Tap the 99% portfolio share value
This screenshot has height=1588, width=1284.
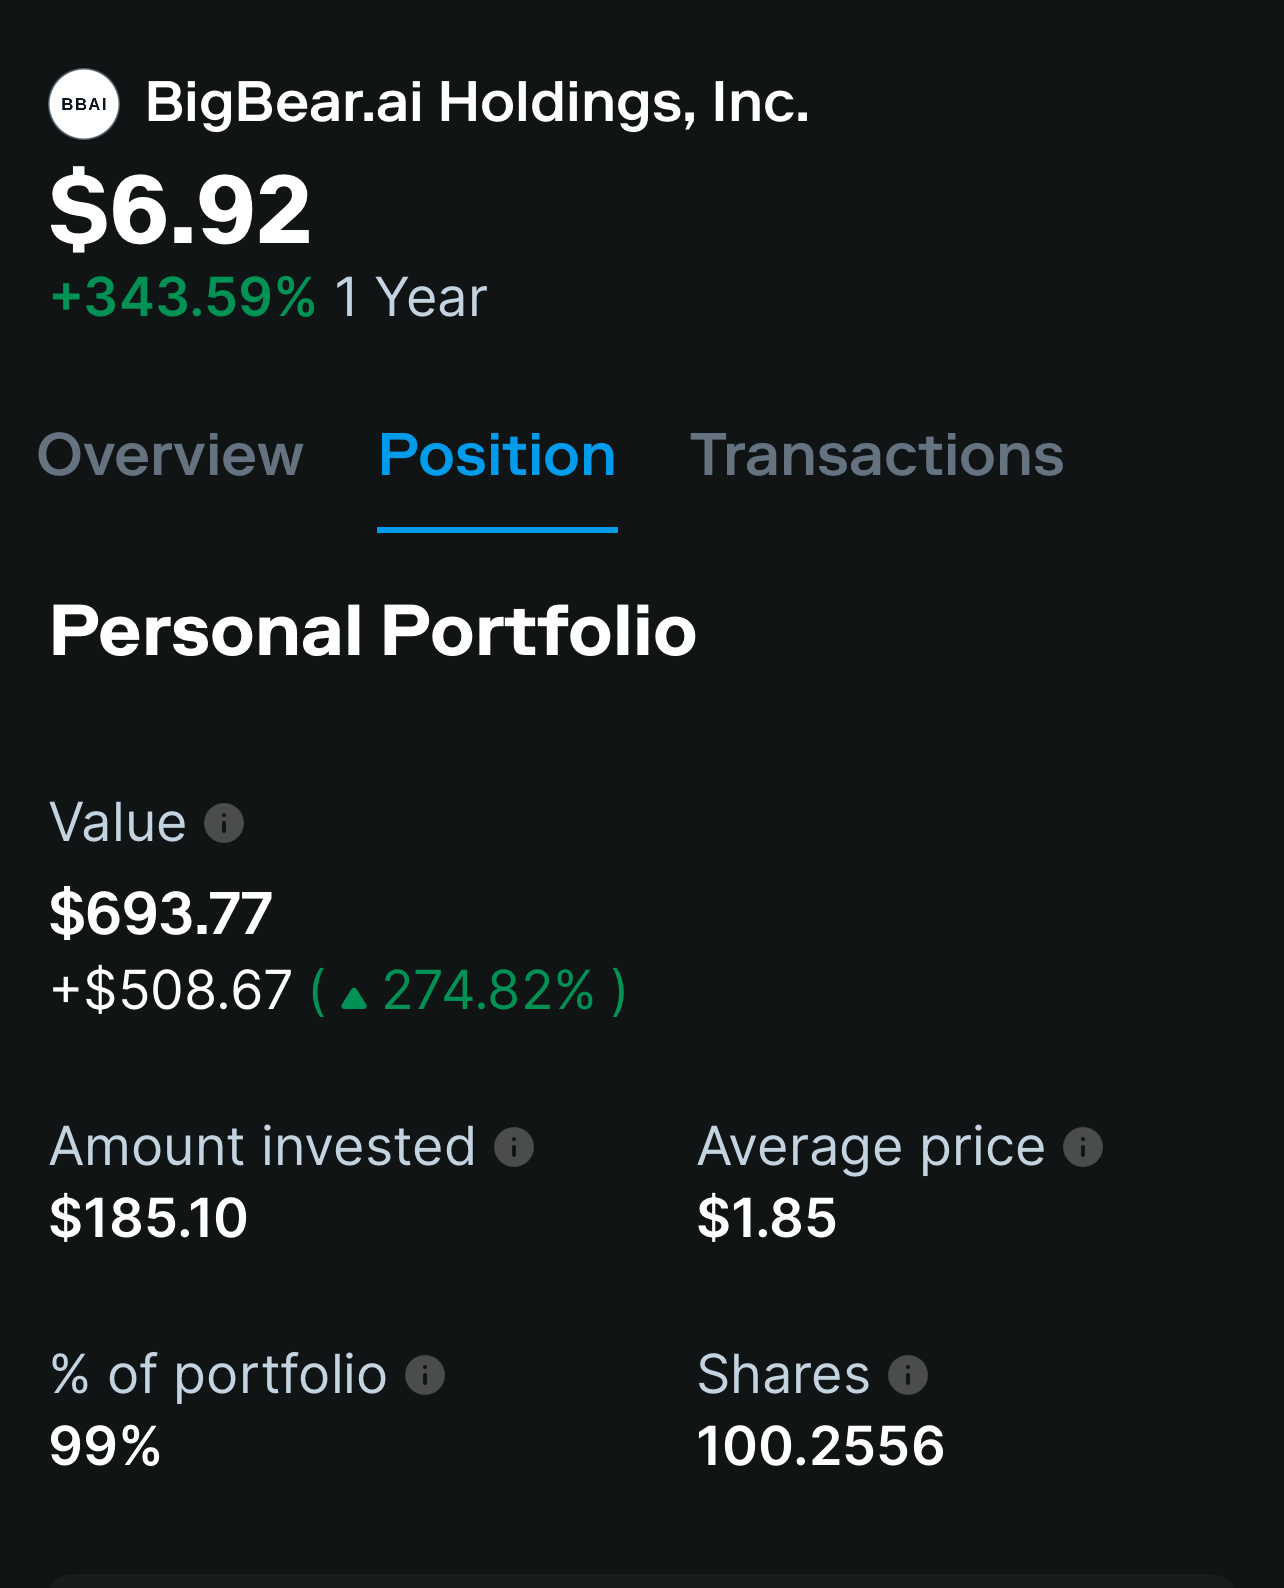pos(105,1446)
